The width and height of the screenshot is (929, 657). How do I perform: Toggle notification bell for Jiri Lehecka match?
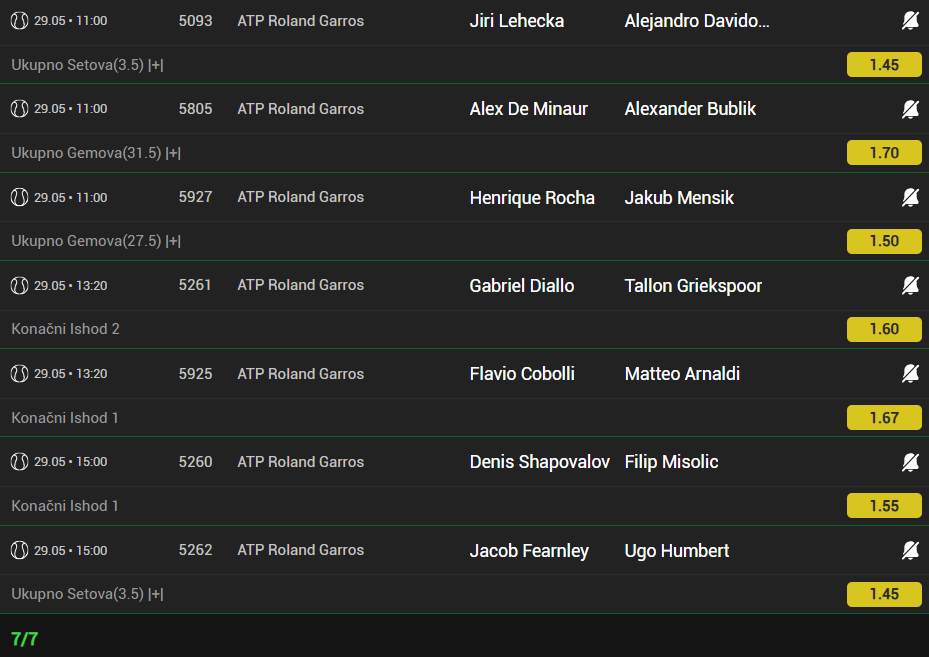point(910,21)
